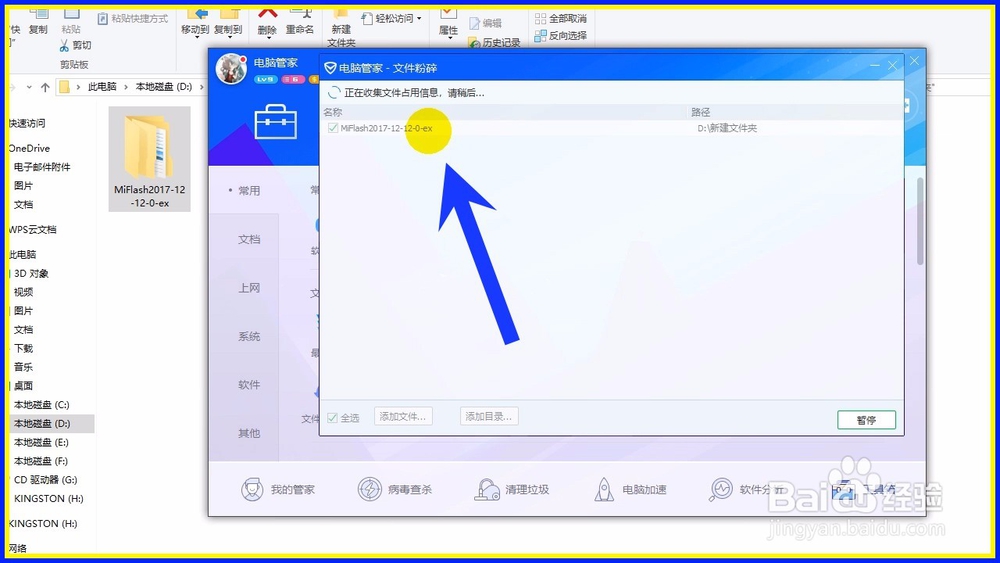Select the 软件 sidebar tab
The width and height of the screenshot is (1000, 563).
tap(249, 384)
